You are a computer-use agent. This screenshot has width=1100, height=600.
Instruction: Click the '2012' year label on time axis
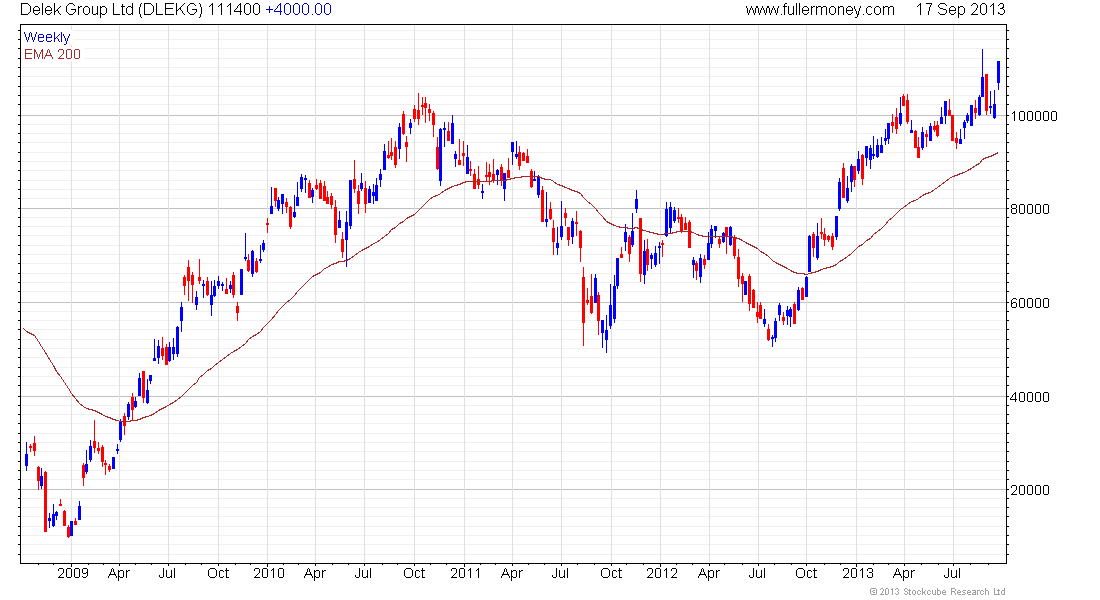(x=662, y=573)
